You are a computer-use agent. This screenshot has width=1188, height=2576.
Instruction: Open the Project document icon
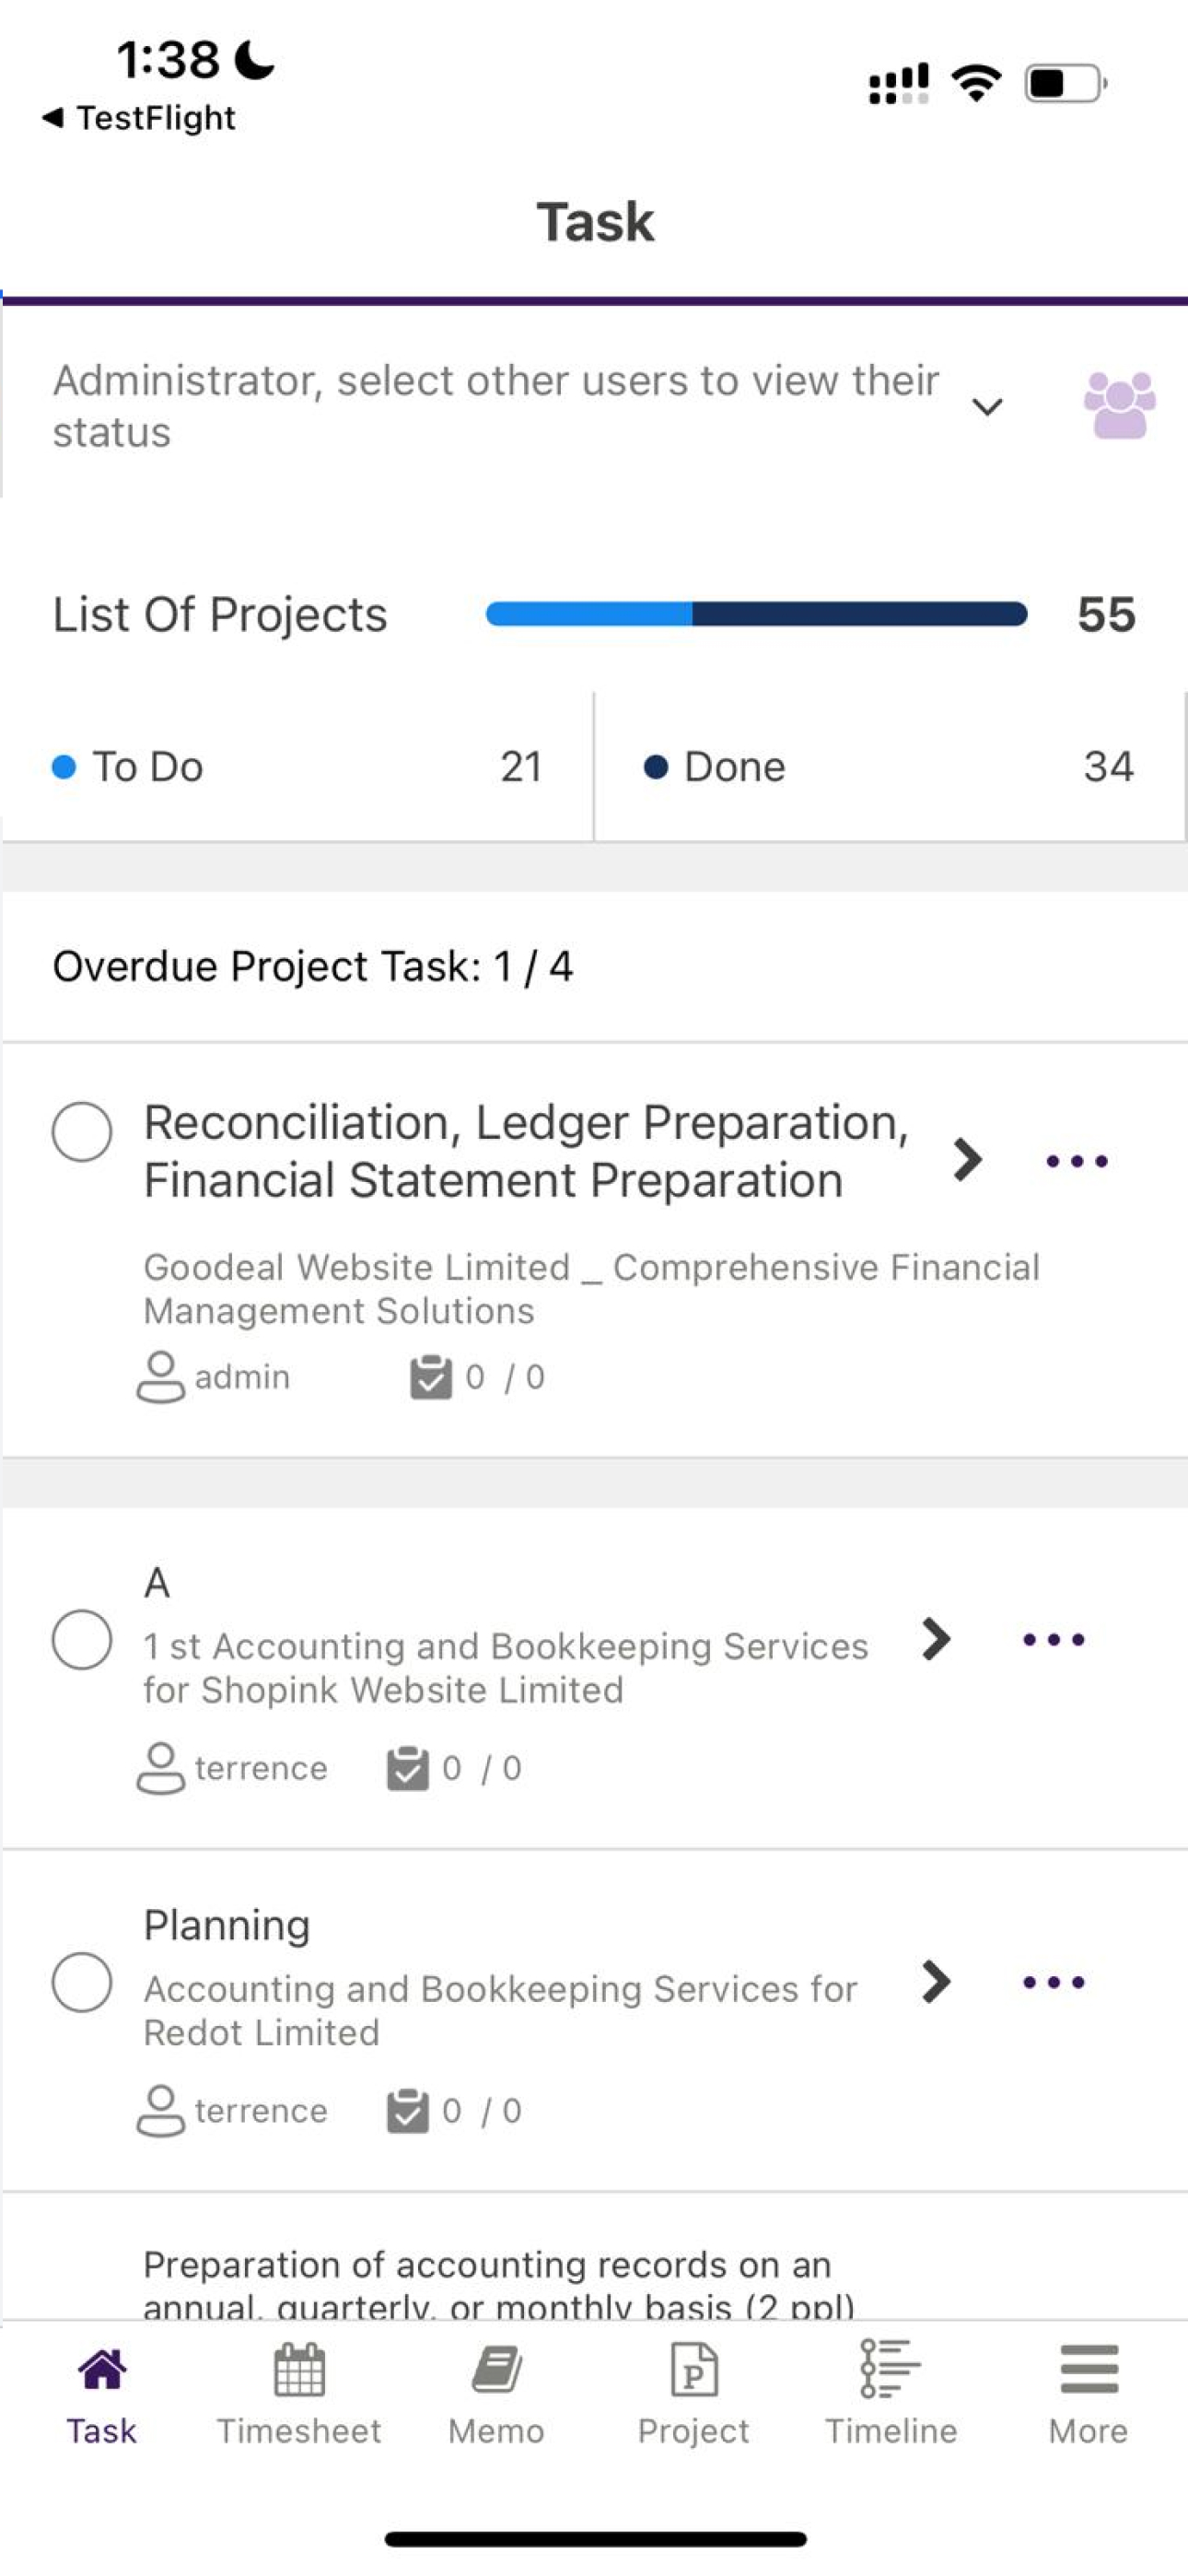pyautogui.click(x=693, y=2369)
